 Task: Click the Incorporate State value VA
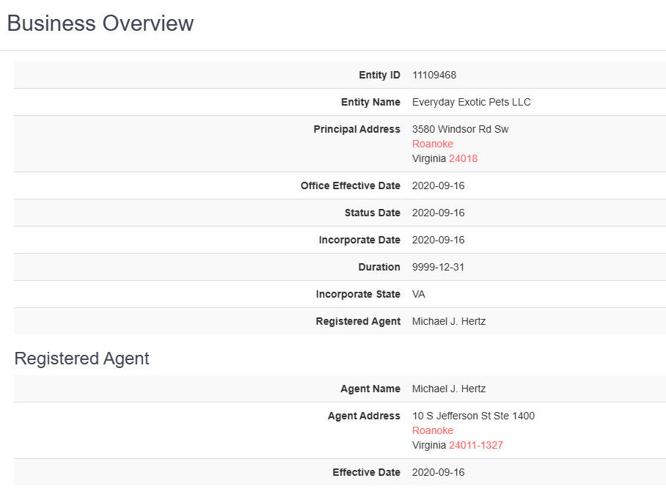(418, 294)
